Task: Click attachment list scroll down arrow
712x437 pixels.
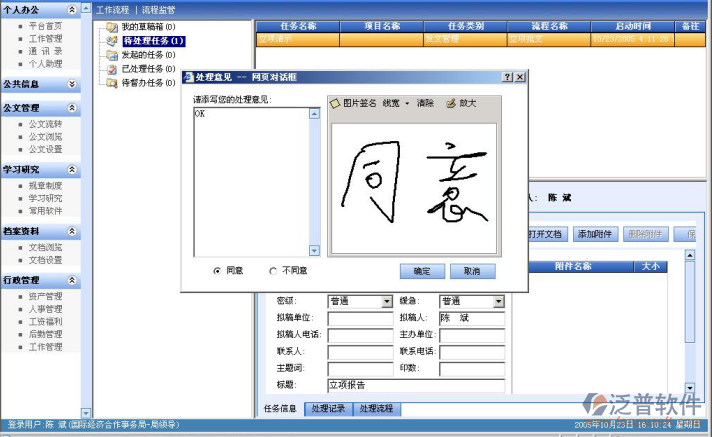Action: point(690,388)
